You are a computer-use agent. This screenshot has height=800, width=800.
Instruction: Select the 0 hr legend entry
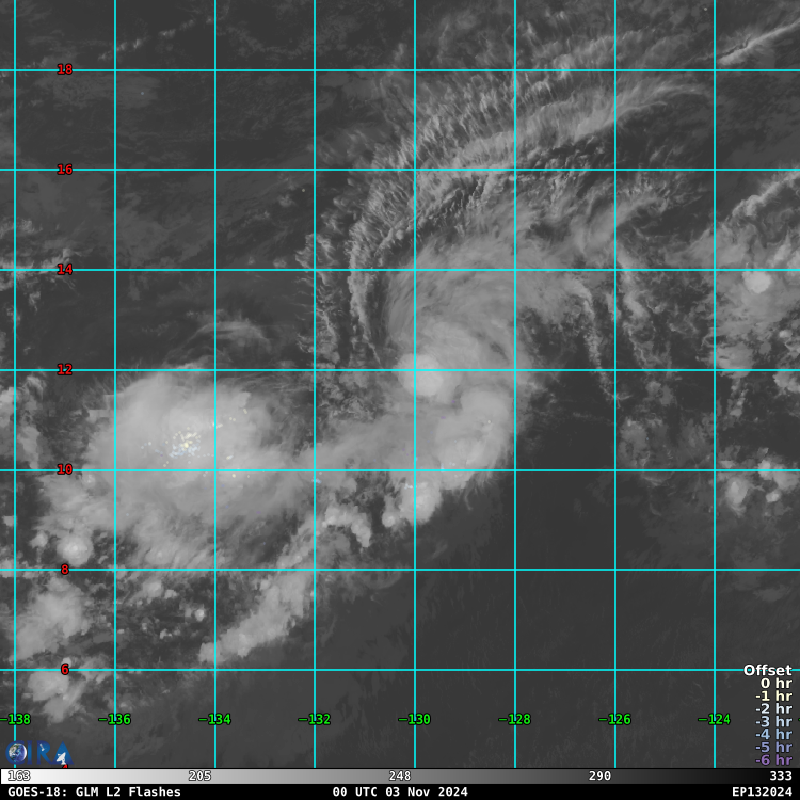click(x=777, y=683)
